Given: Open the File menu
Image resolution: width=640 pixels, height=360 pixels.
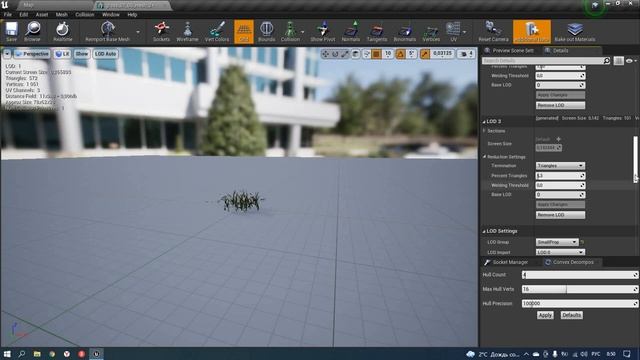Looking at the screenshot, I should [8, 14].
